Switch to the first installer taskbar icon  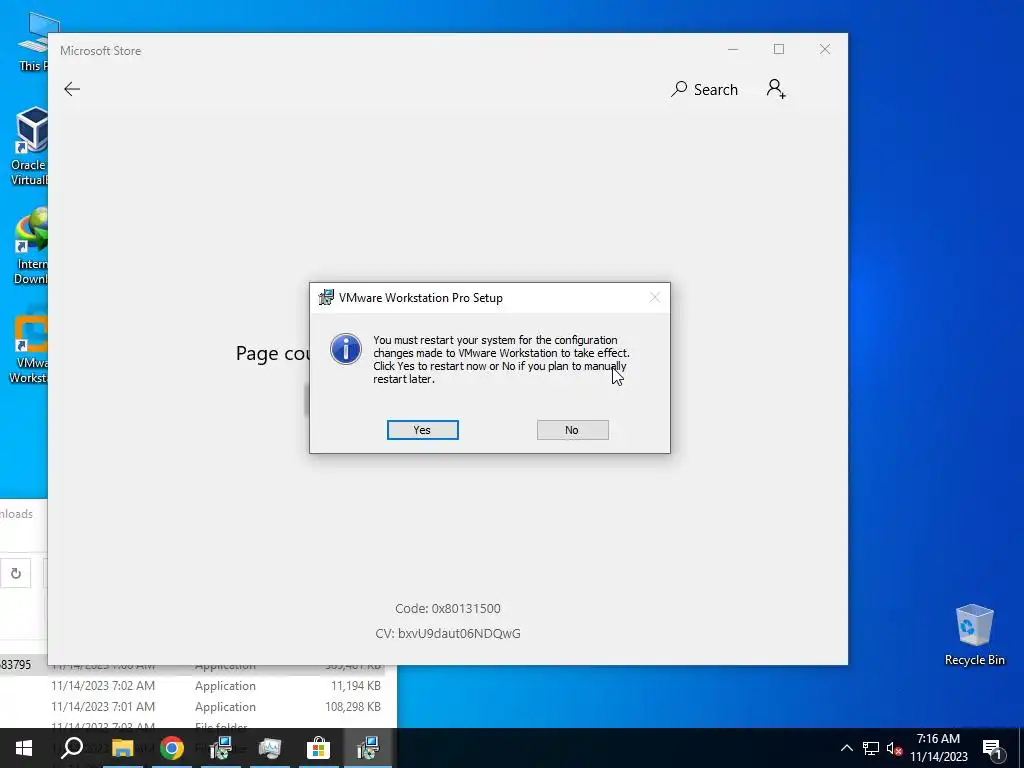tap(221, 748)
